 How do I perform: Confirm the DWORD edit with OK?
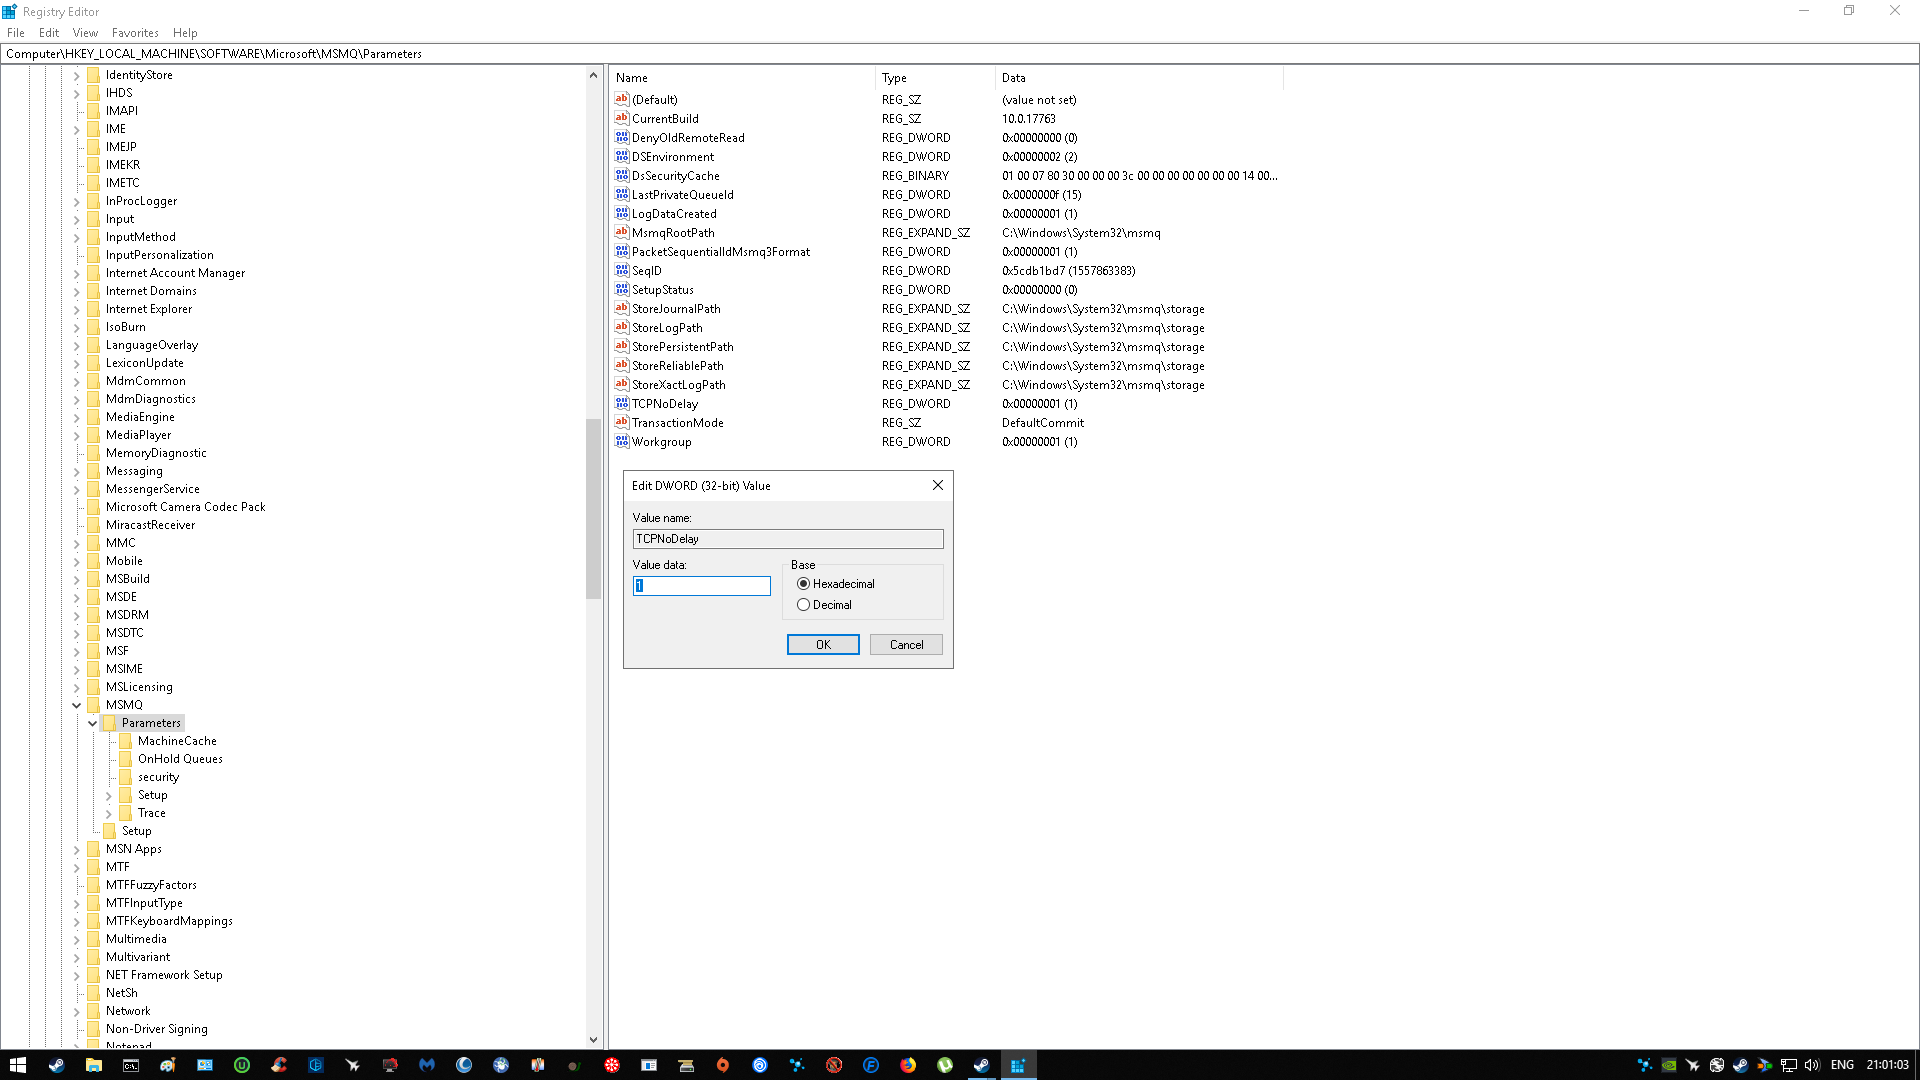click(x=822, y=645)
